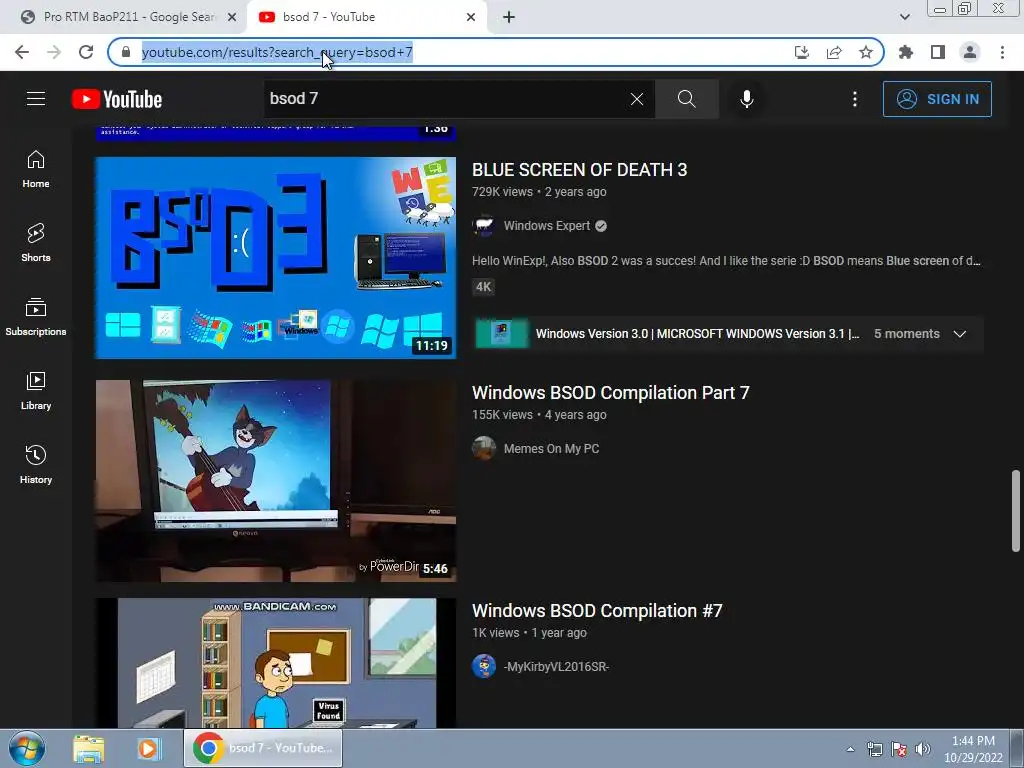Viewport: 1024px width, 768px height.
Task: Open the Chrome tab search dropdown
Action: coord(904,17)
